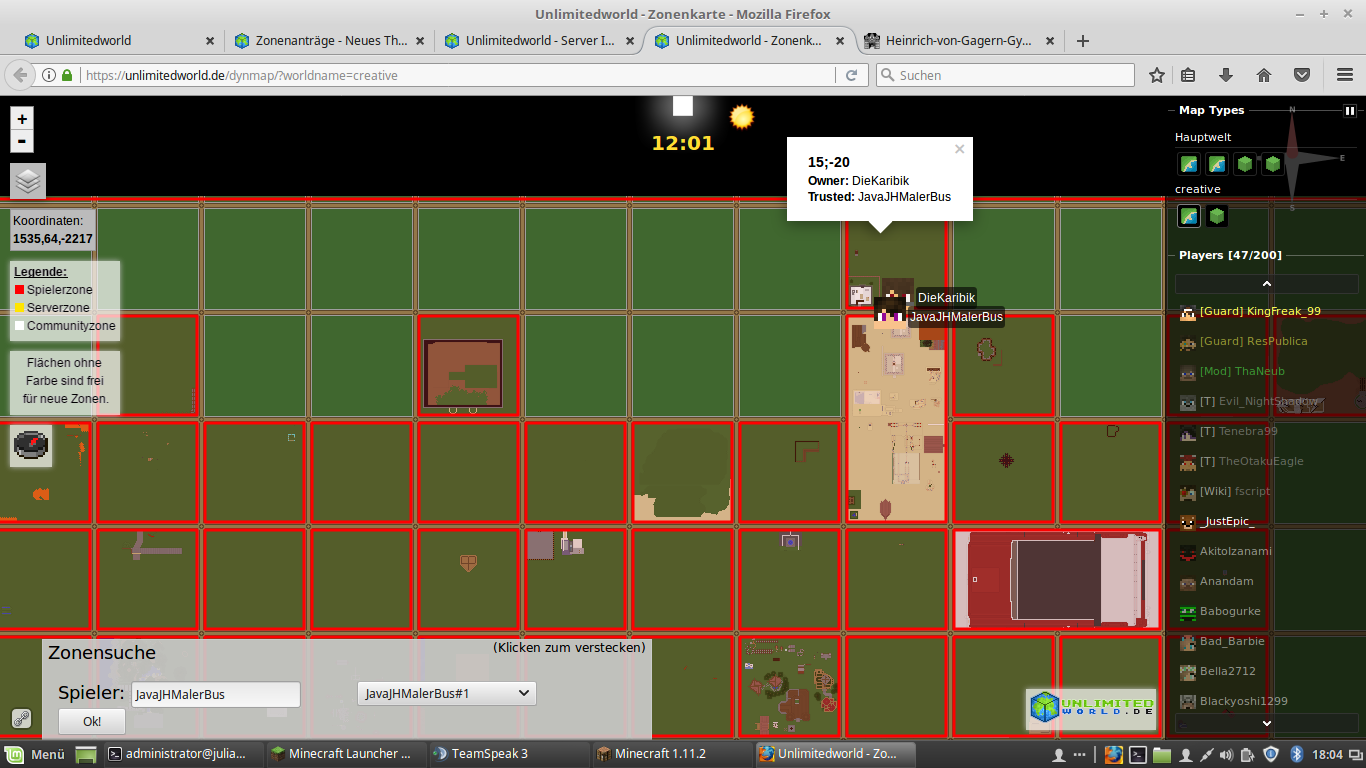
Task: Switch to TeamSpeak 3 taskbar window
Action: [508, 754]
